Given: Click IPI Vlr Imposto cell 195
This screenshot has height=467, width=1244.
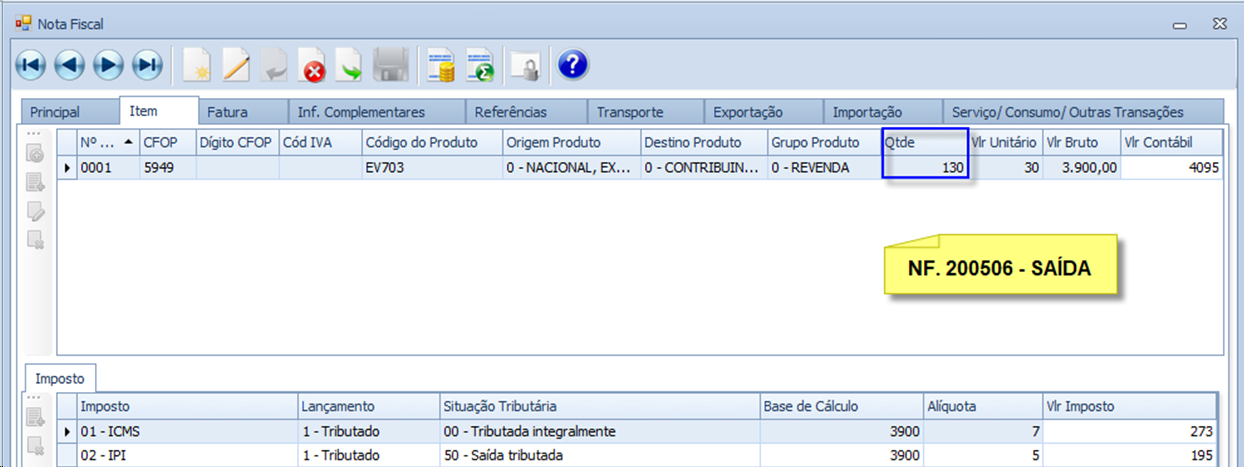Looking at the screenshot, I should [1131, 456].
